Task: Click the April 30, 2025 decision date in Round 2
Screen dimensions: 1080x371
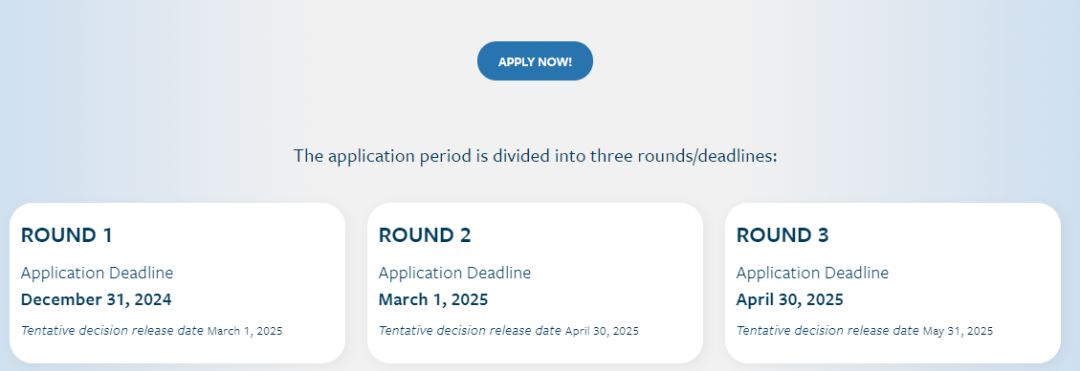Action: (602, 331)
